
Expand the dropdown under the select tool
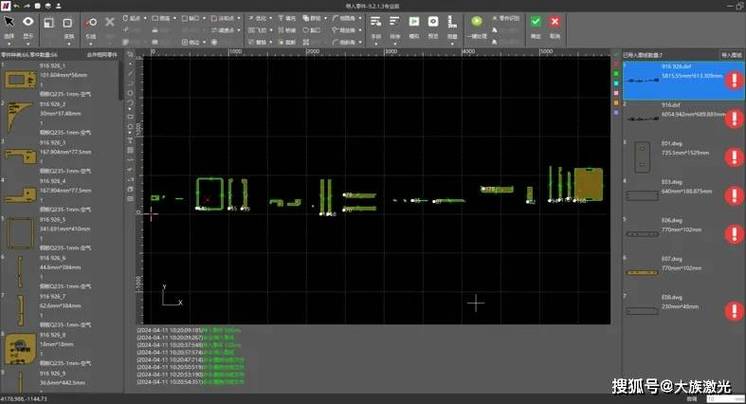point(9,44)
